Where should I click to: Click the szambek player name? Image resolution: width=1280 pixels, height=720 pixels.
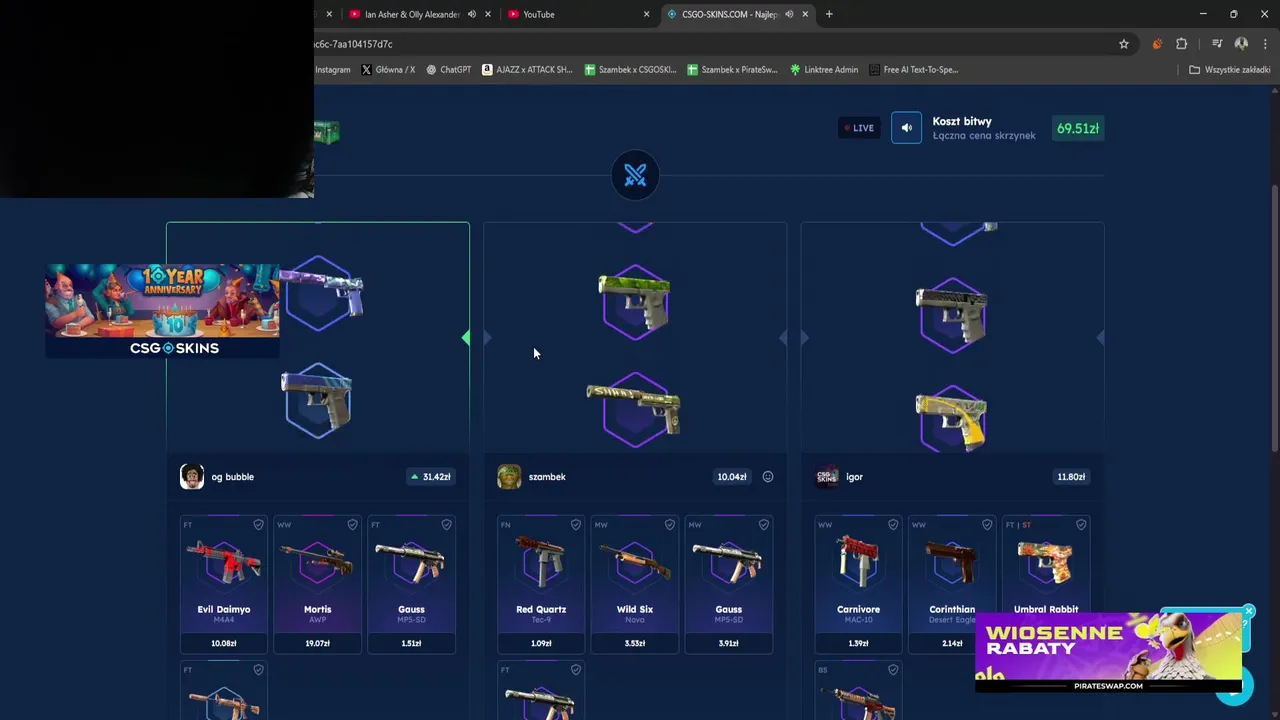tap(547, 477)
